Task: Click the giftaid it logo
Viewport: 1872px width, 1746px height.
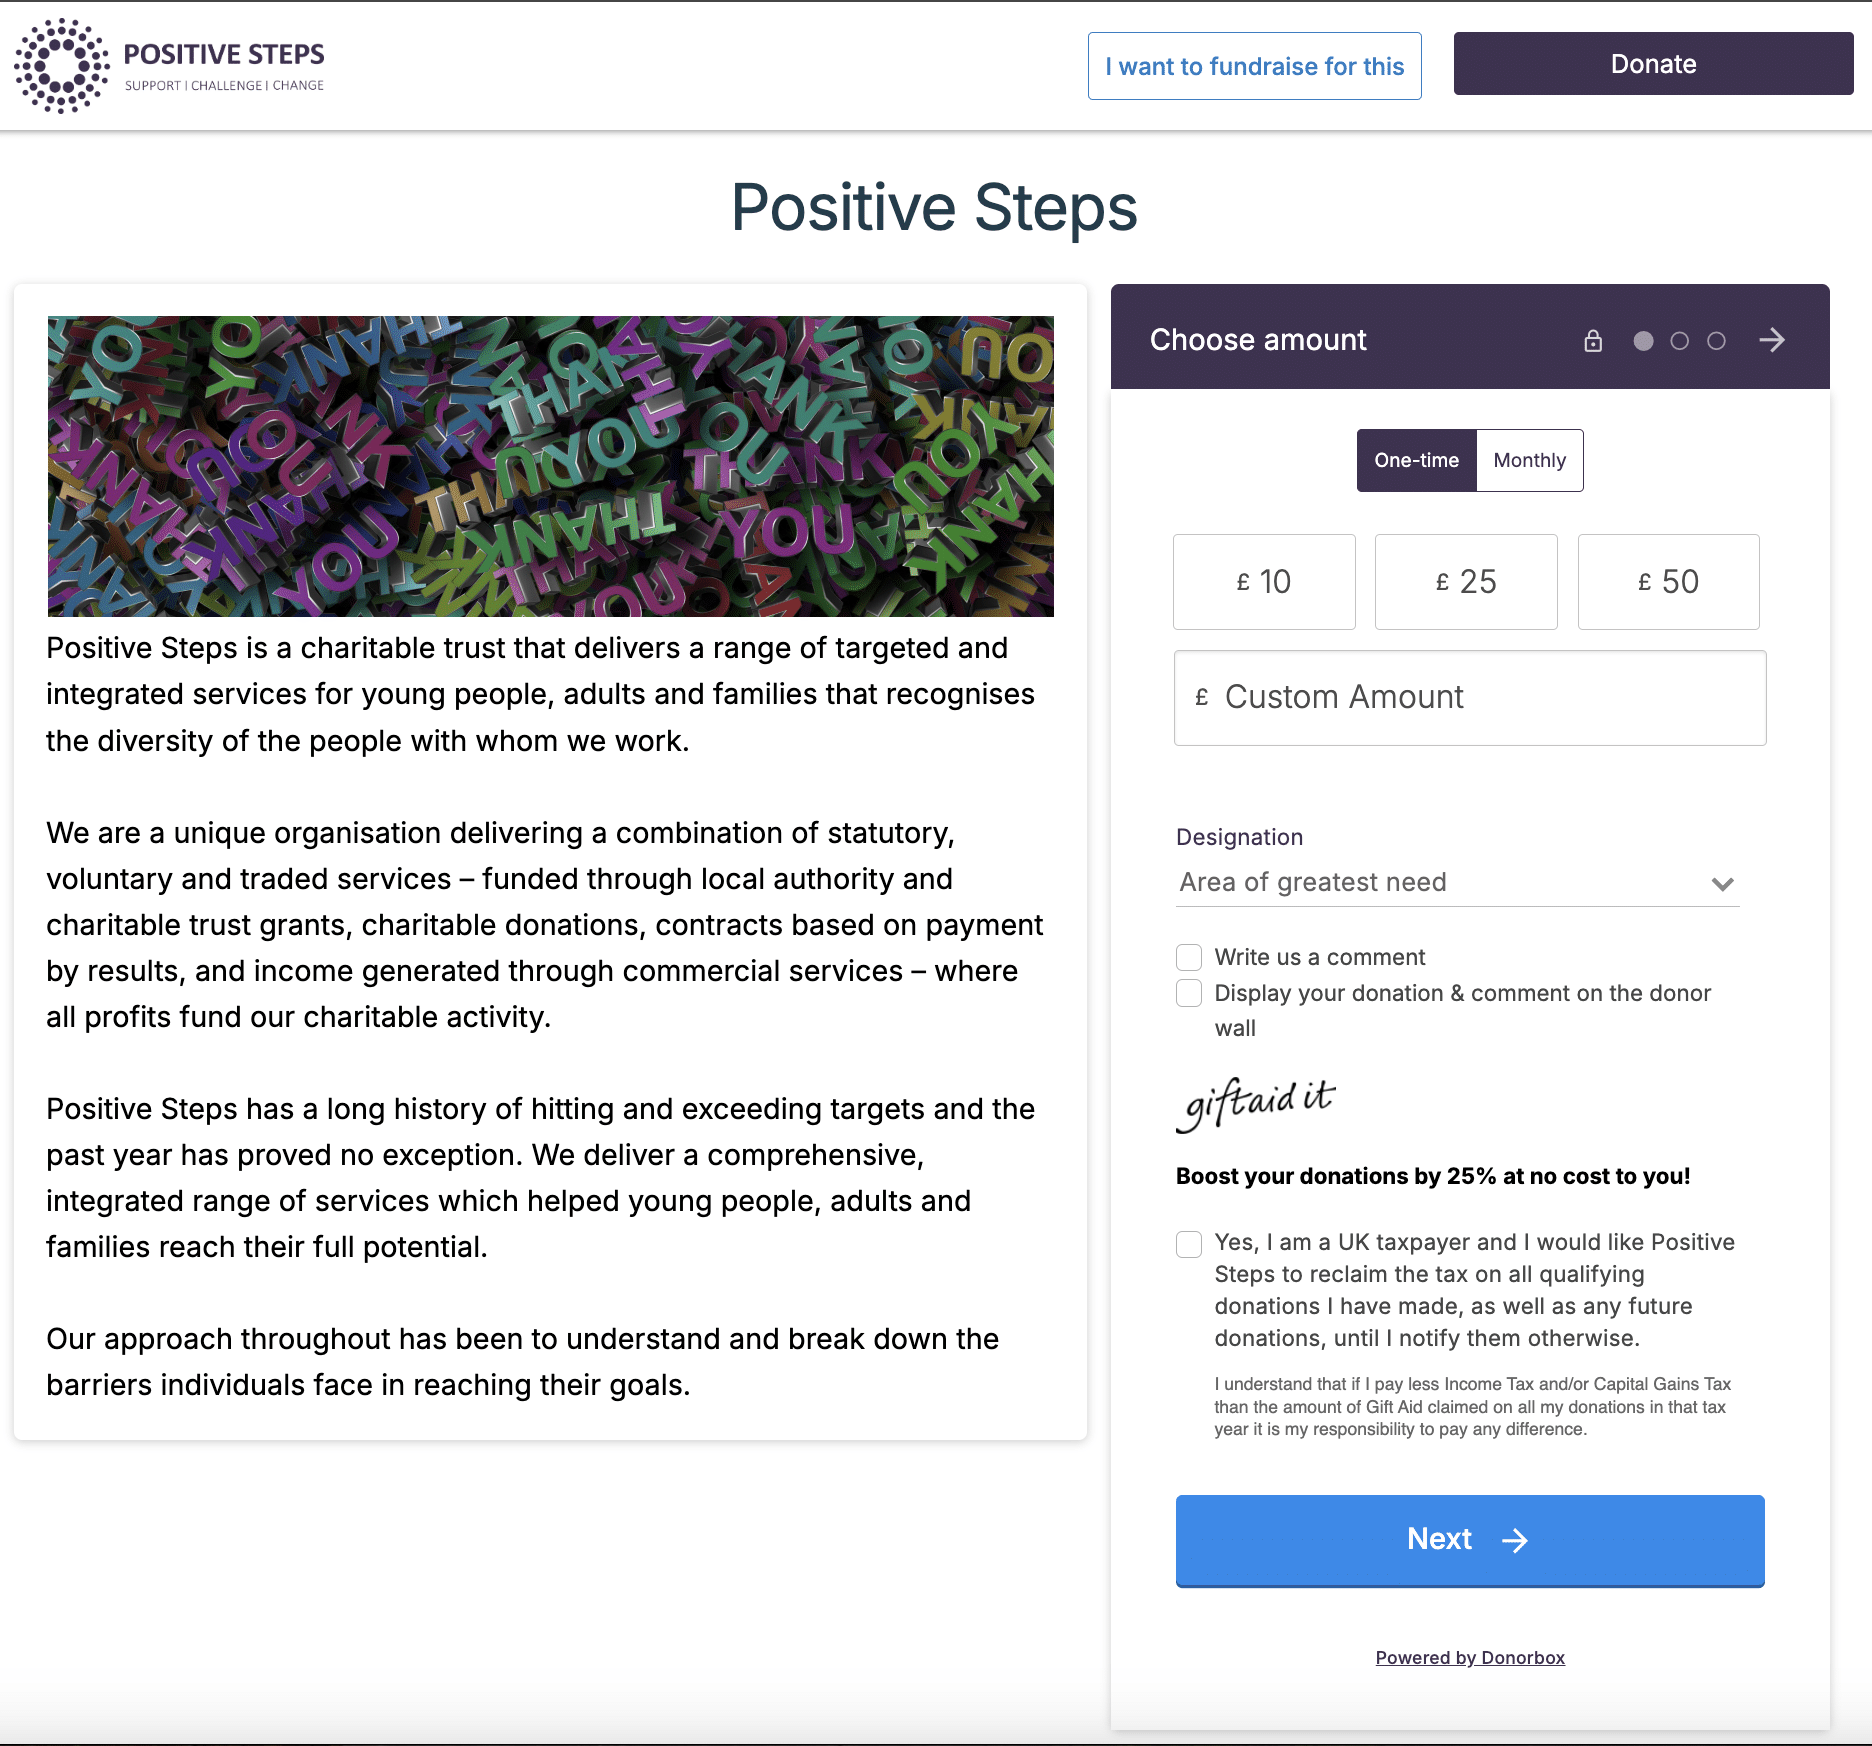Action: [x=1256, y=1104]
